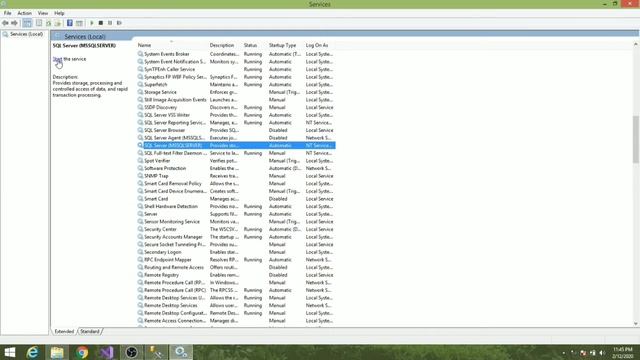This screenshot has height=360, width=640.
Task: Click the green Start Service toolbar icon
Action: pyautogui.click(x=92, y=23)
